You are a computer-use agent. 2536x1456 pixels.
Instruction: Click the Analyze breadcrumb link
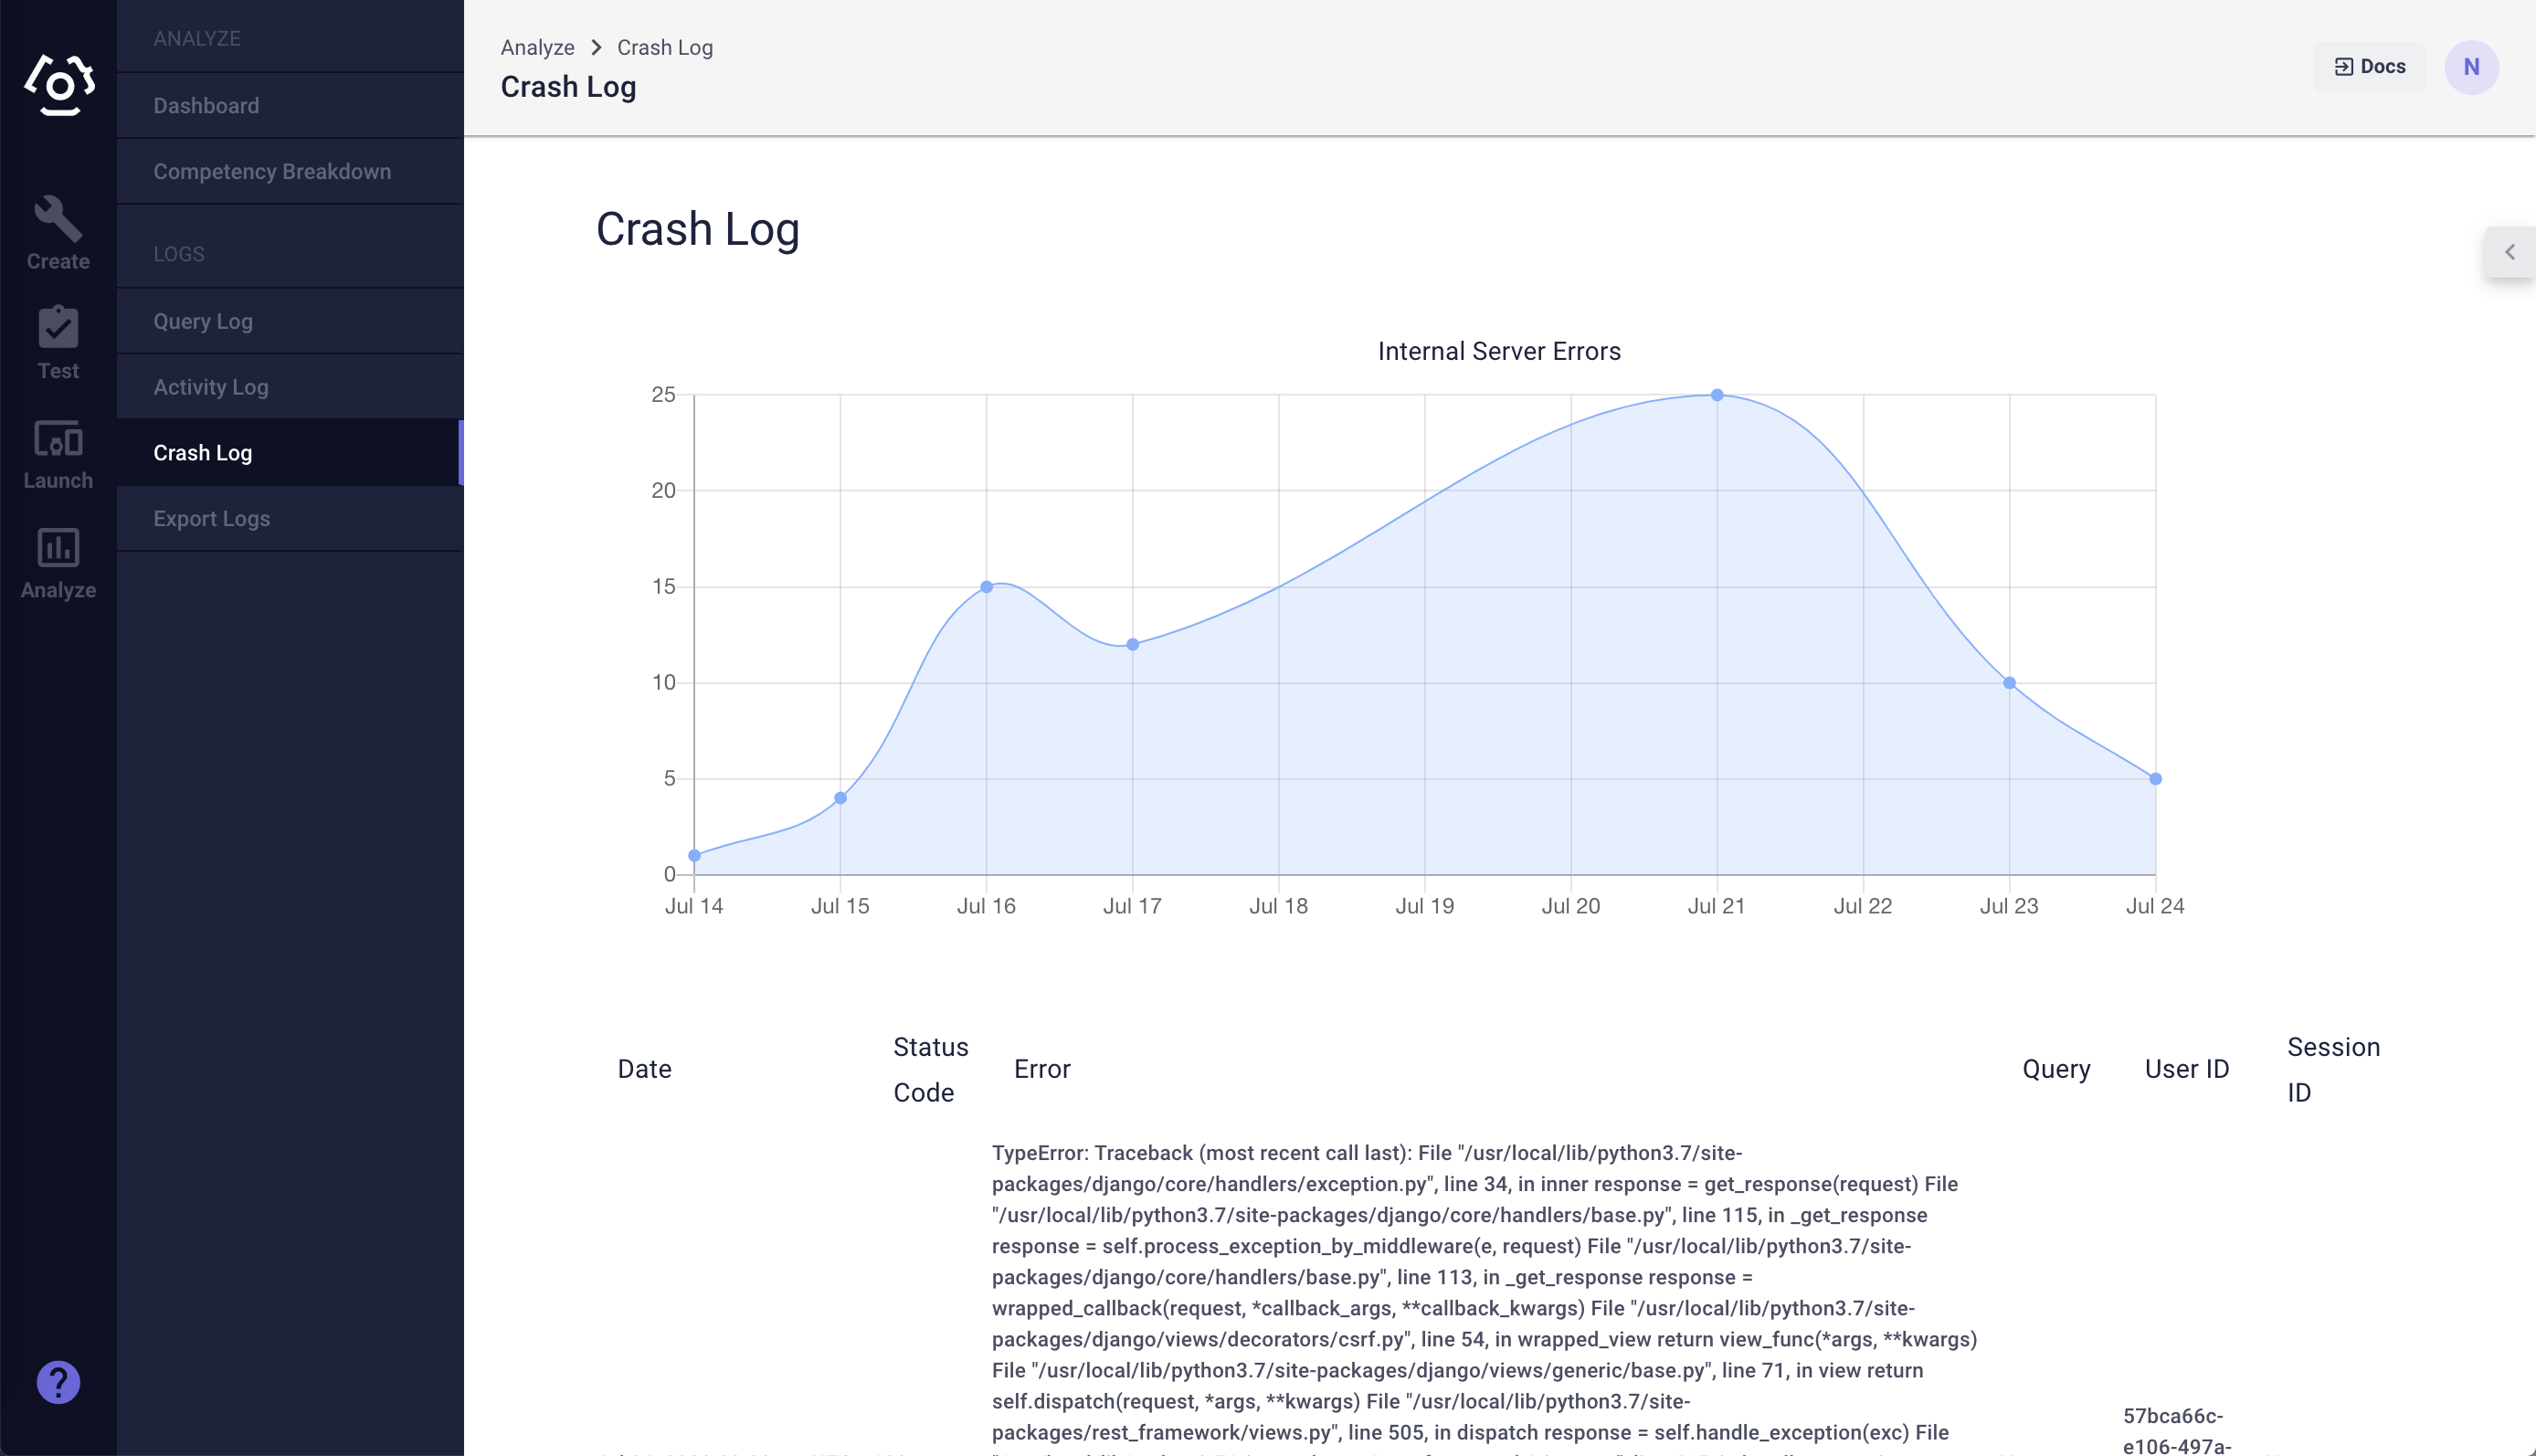[537, 47]
